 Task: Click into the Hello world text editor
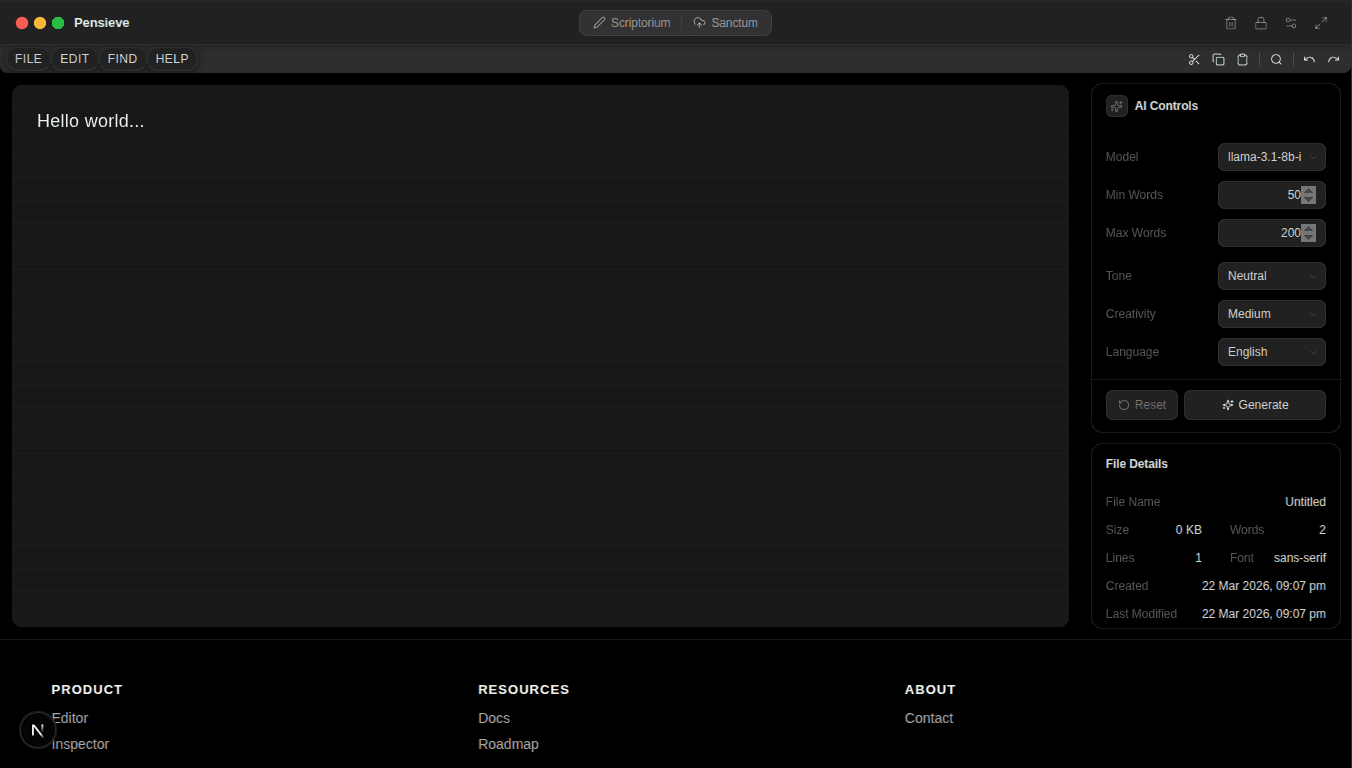[540, 356]
